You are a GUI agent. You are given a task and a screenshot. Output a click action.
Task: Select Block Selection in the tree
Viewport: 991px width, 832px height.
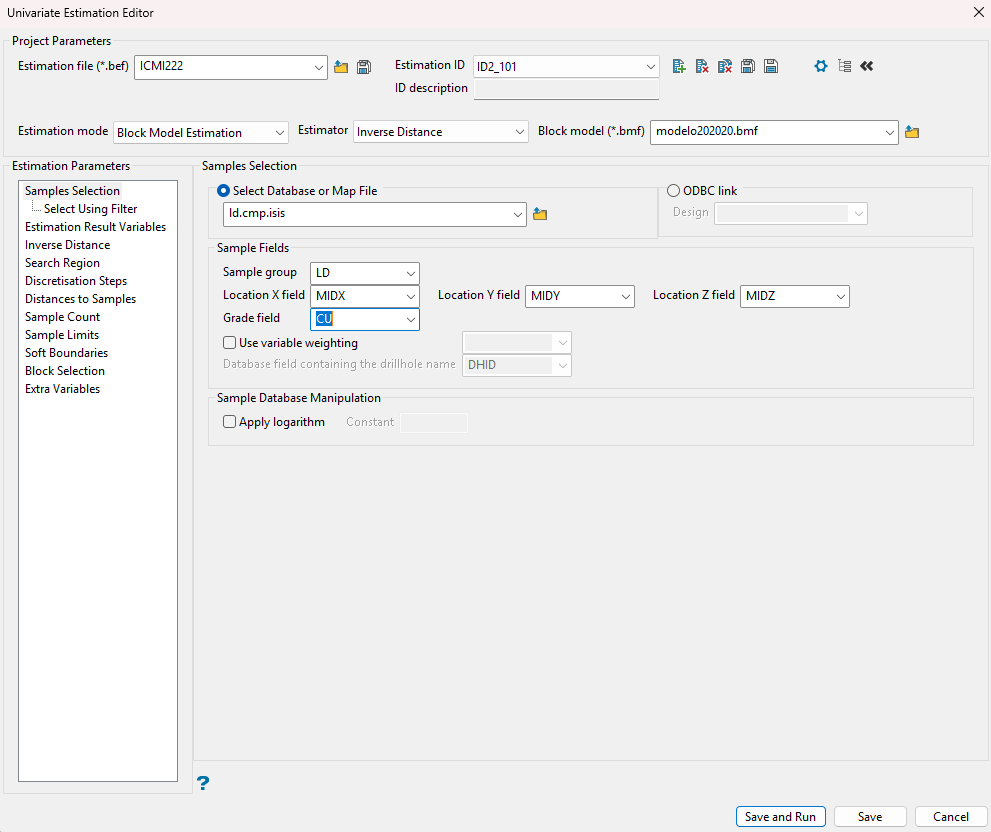65,371
